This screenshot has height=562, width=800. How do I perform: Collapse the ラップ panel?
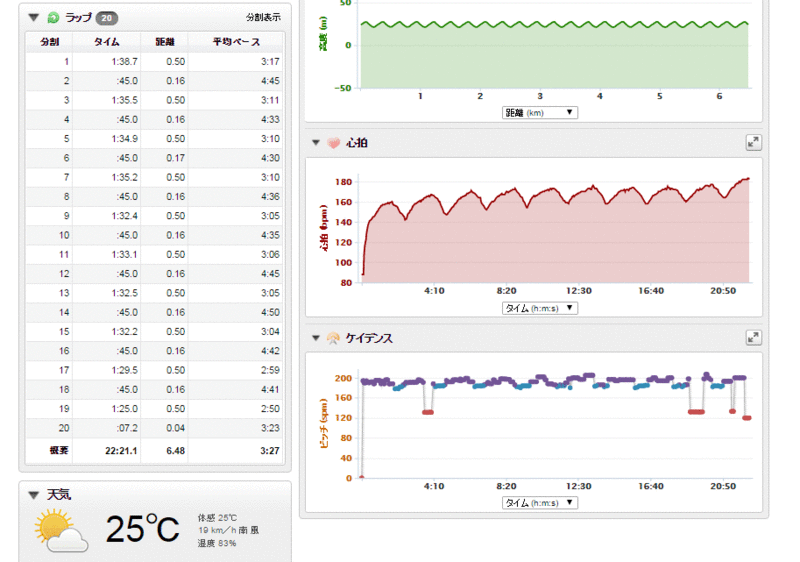click(x=35, y=17)
